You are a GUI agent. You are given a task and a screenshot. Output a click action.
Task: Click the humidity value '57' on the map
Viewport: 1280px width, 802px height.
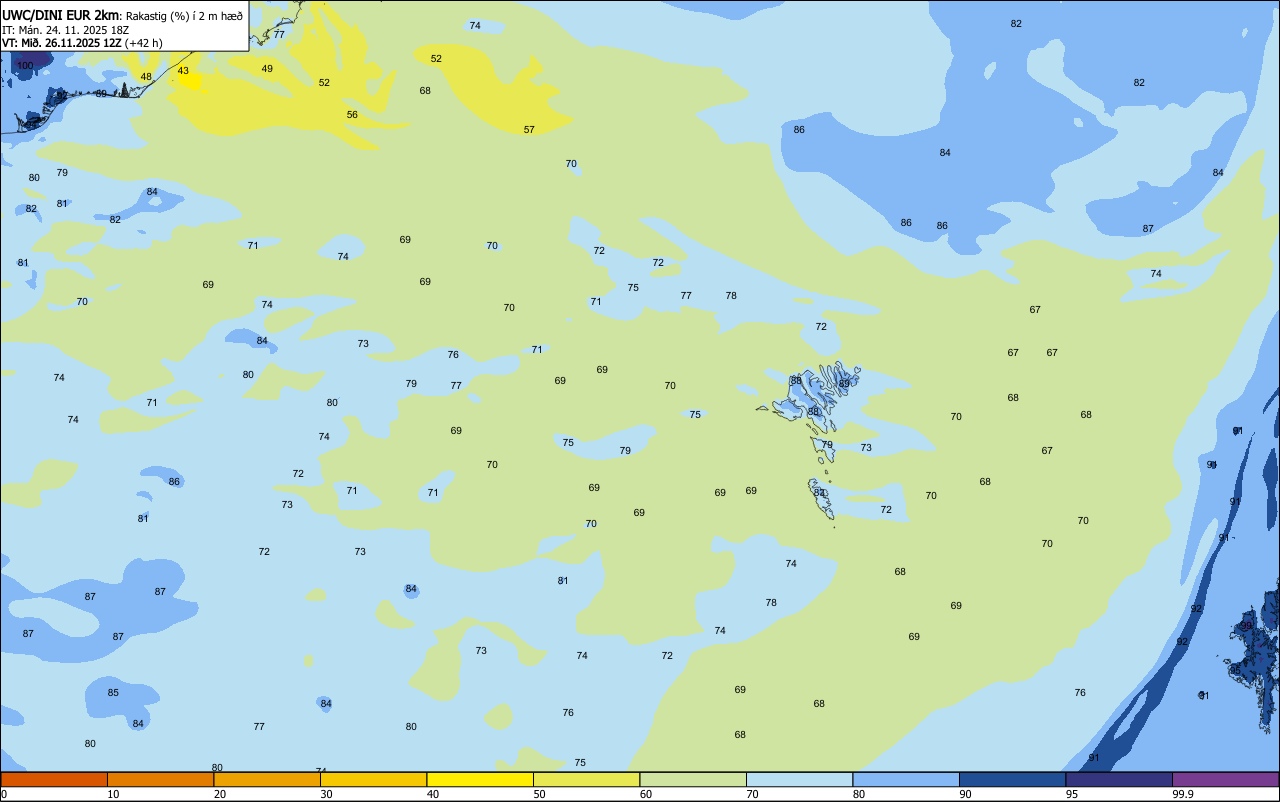point(529,130)
